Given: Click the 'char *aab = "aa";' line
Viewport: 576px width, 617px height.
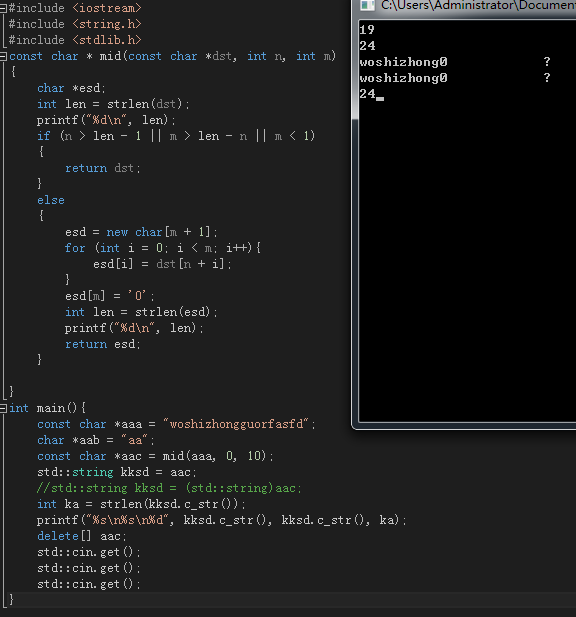Looking at the screenshot, I should coord(96,440).
